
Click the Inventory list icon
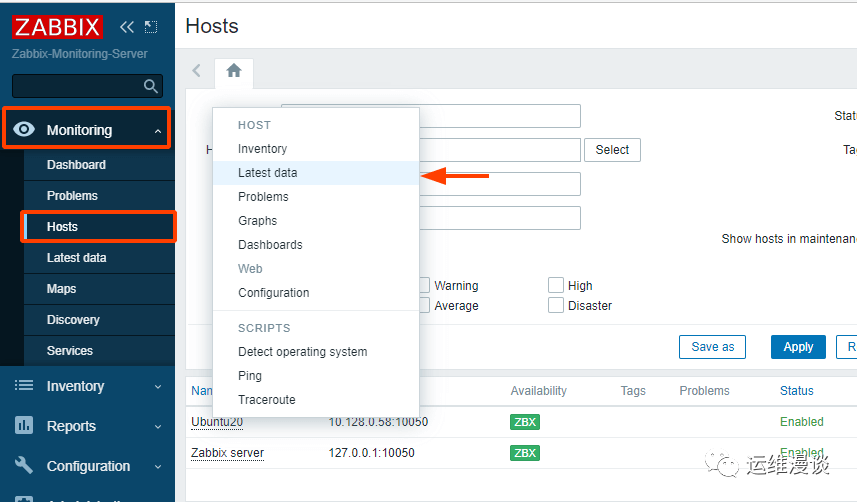24,386
